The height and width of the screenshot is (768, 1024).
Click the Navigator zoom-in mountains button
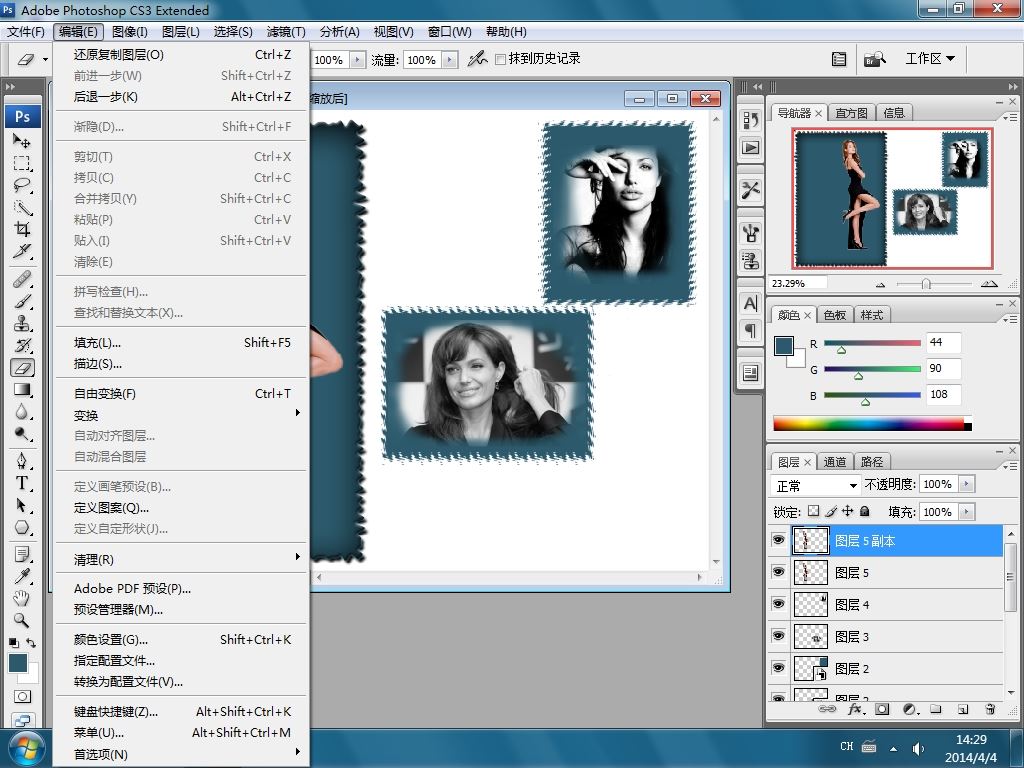(x=989, y=283)
